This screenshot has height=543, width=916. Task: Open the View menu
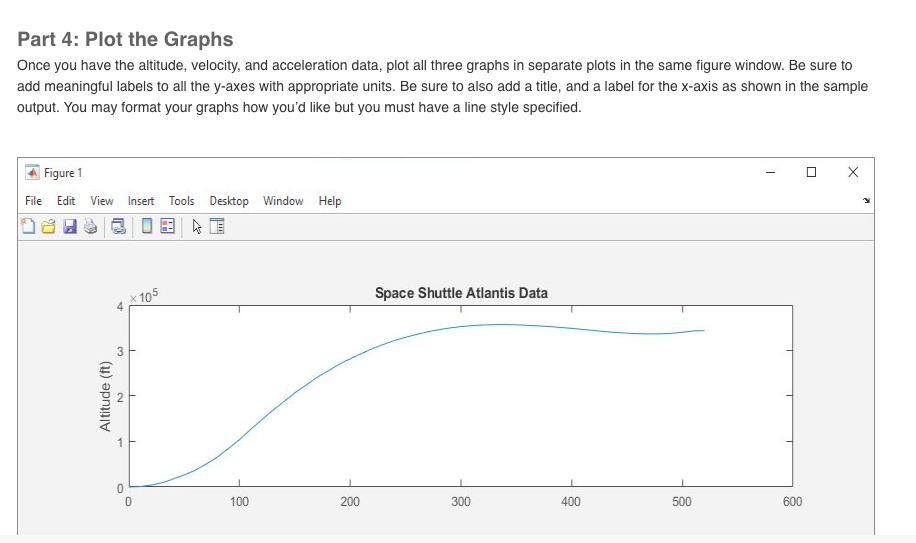[x=102, y=201]
